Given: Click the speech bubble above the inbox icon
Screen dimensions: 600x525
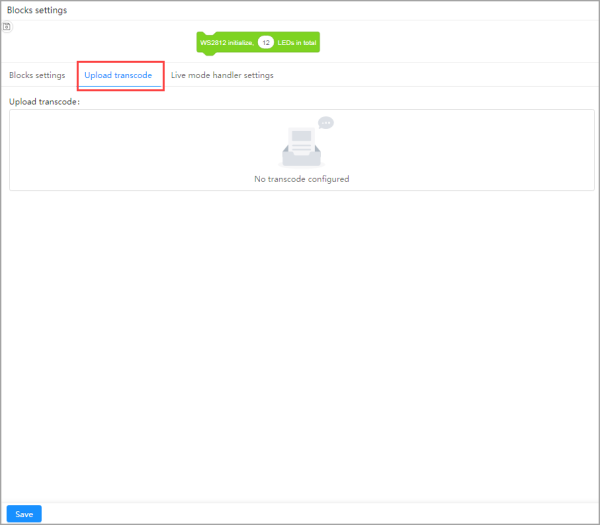Looking at the screenshot, I should 325,122.
